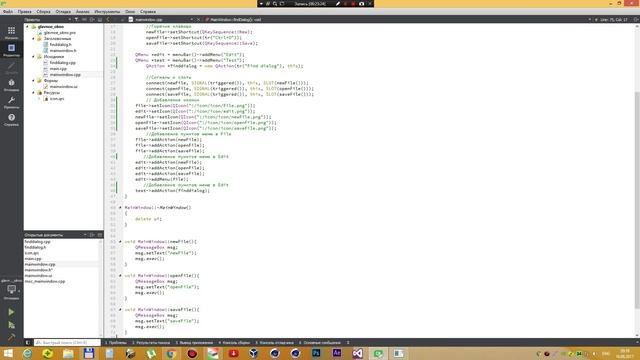Screen dimensions: 640x360
Task: Open Google Chrome from the taskbar
Action: tap(171, 353)
